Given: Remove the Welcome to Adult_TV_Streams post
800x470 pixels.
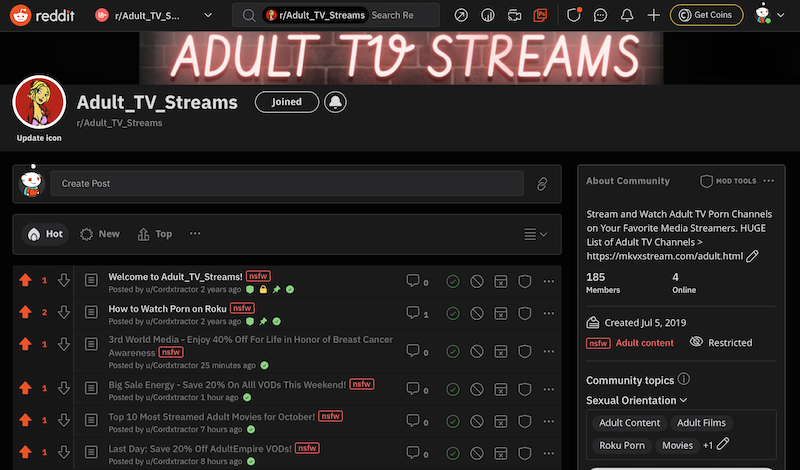Looking at the screenshot, I should coord(477,281).
